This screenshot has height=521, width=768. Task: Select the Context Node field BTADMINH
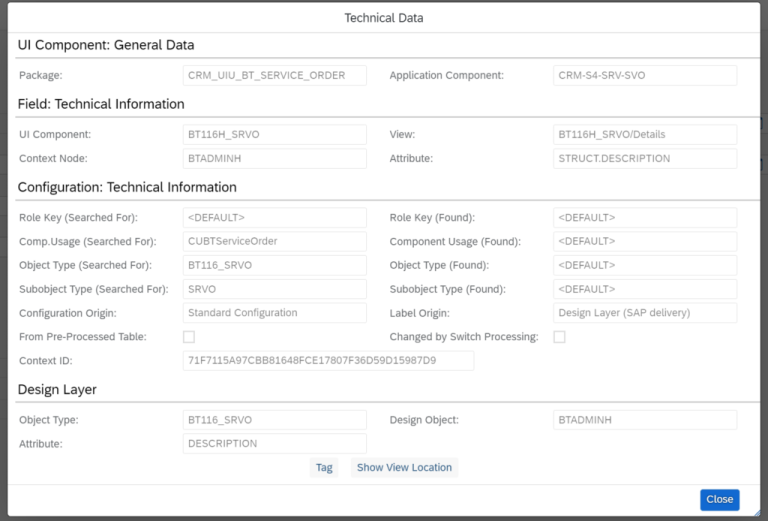click(x=274, y=159)
